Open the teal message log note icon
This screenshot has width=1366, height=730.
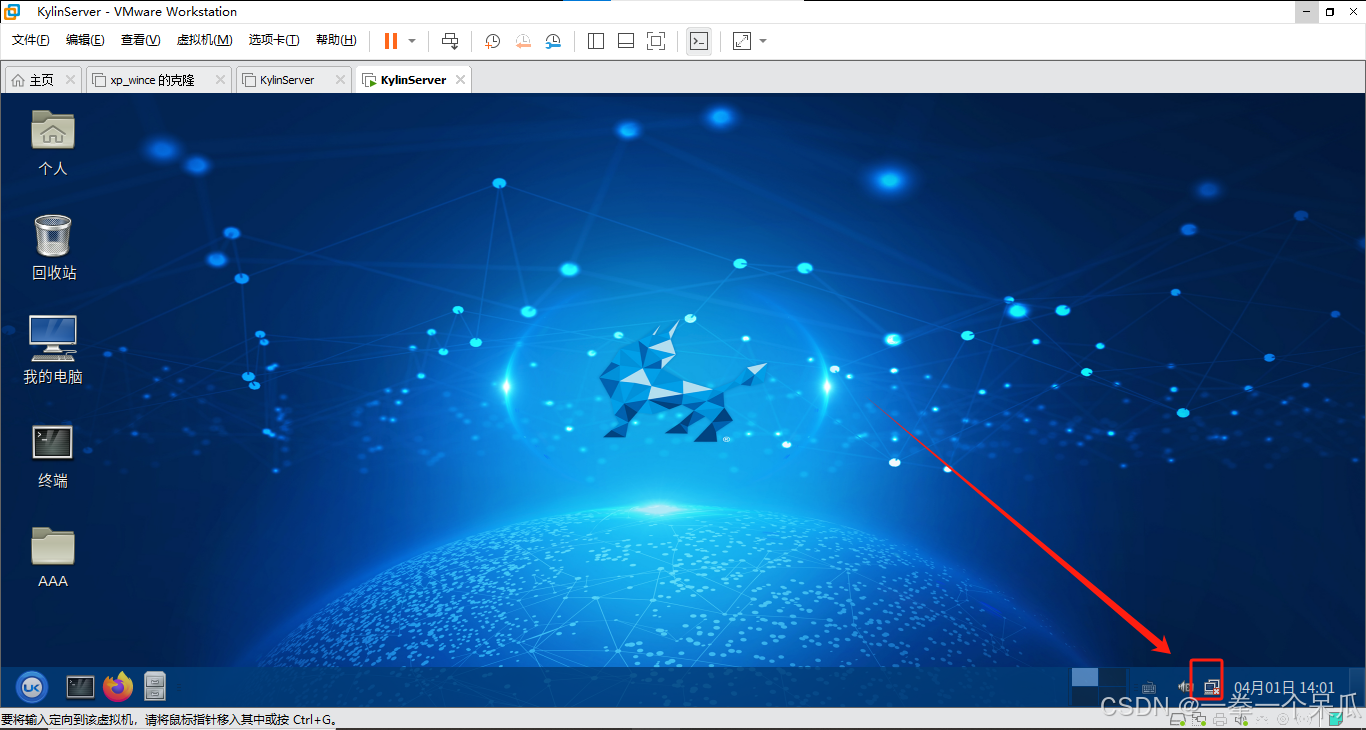click(x=1335, y=719)
